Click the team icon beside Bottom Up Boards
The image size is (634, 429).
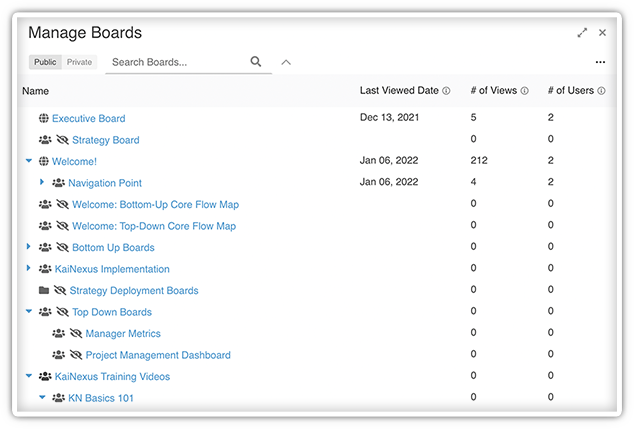tap(45, 247)
